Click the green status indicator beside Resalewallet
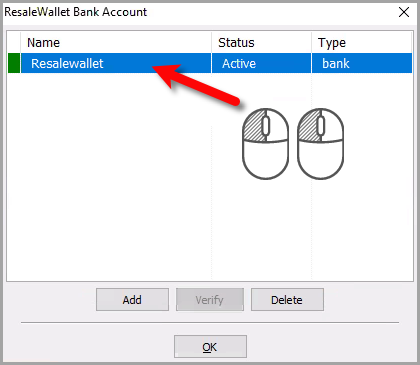This screenshot has width=420, height=365. pyautogui.click(x=14, y=63)
